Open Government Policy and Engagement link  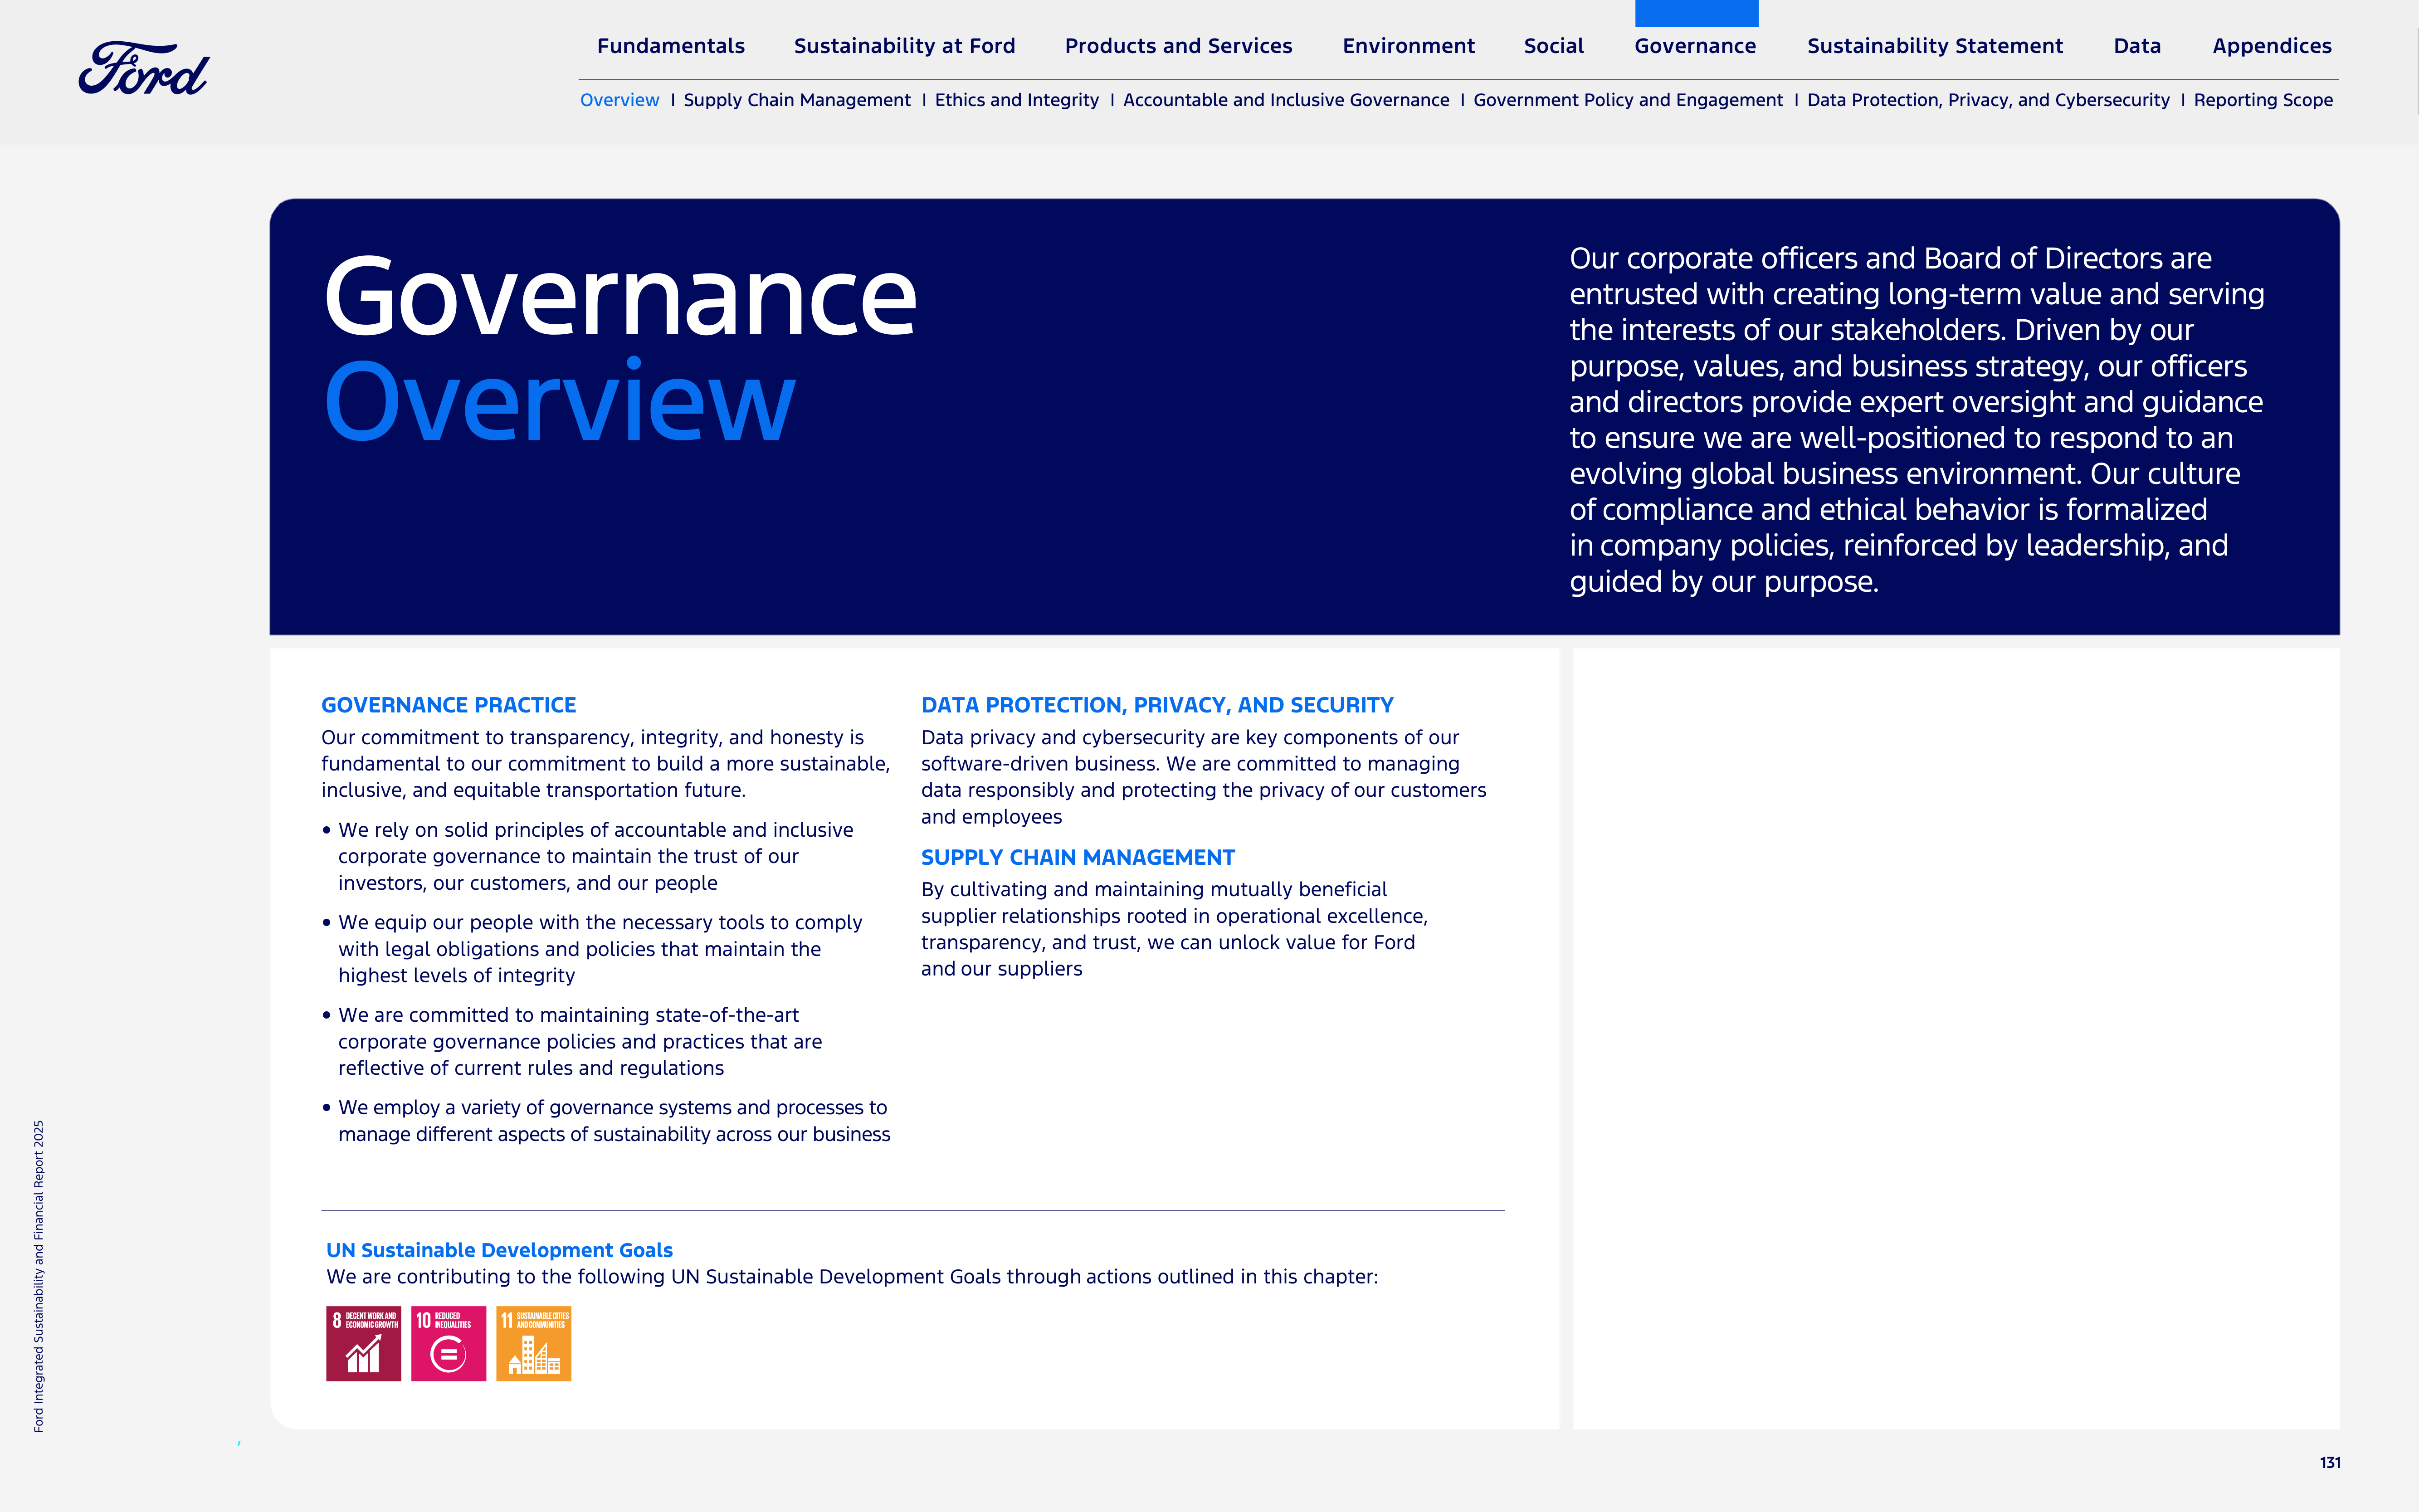[1628, 100]
